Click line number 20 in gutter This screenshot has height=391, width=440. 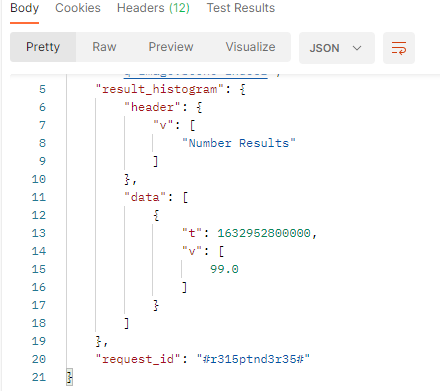[x=39, y=359]
